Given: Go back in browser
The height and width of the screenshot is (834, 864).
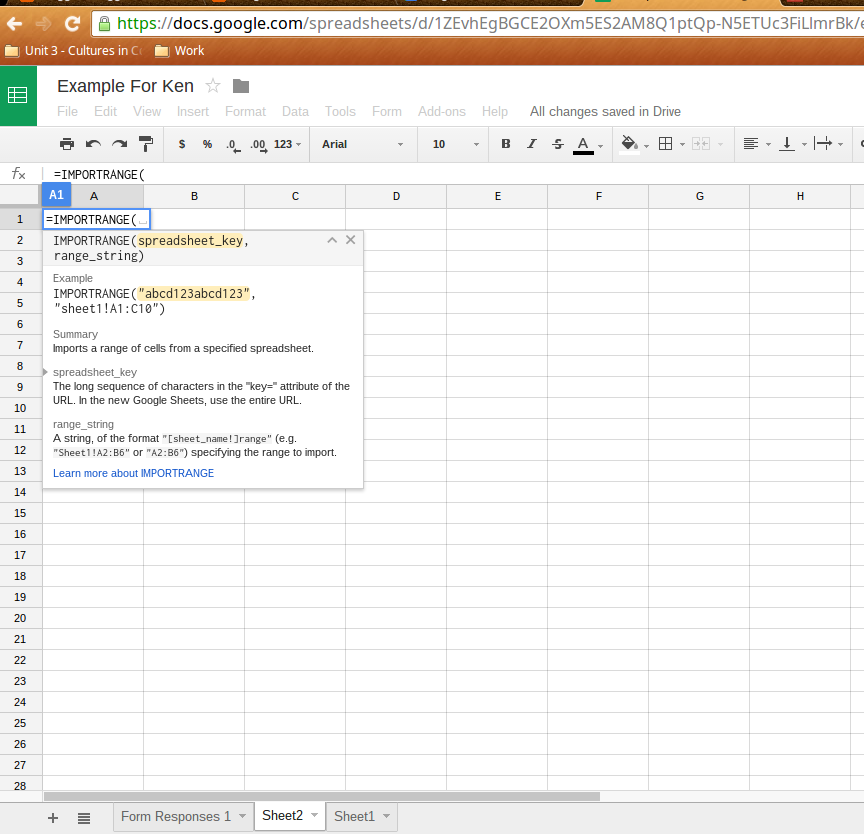Looking at the screenshot, I should coord(15,24).
